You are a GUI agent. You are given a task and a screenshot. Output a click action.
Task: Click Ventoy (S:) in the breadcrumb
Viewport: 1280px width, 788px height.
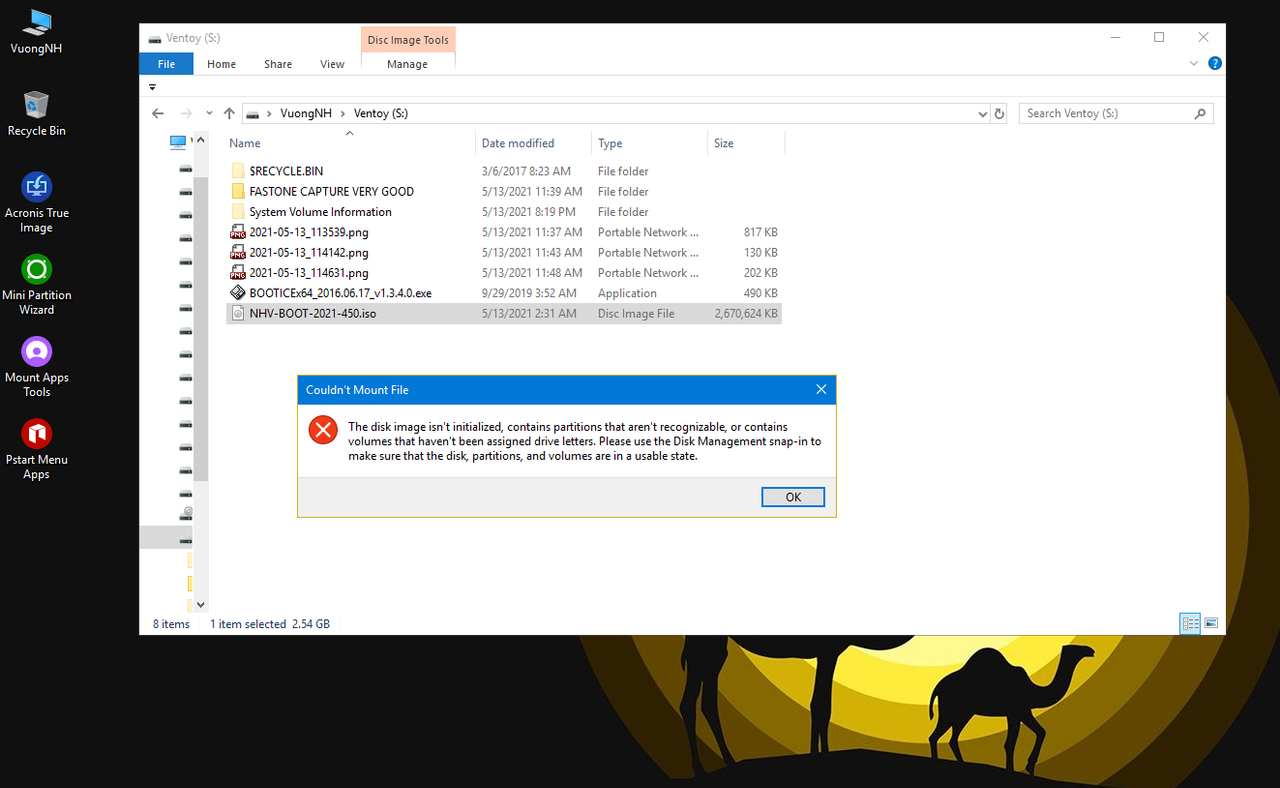381,114
